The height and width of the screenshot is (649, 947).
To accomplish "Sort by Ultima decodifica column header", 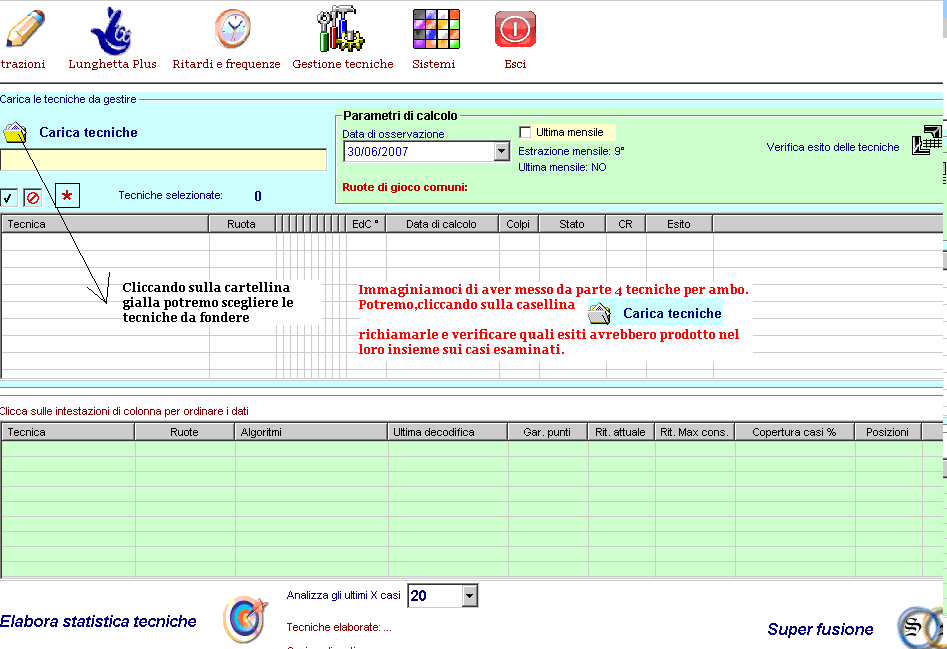I will [x=447, y=432].
